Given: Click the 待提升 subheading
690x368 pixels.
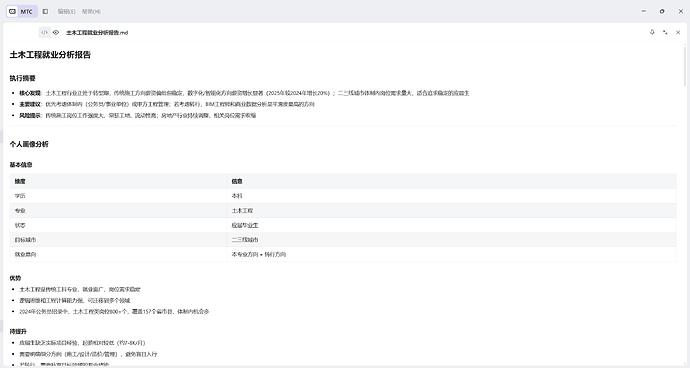Looking at the screenshot, I should tap(18, 331).
